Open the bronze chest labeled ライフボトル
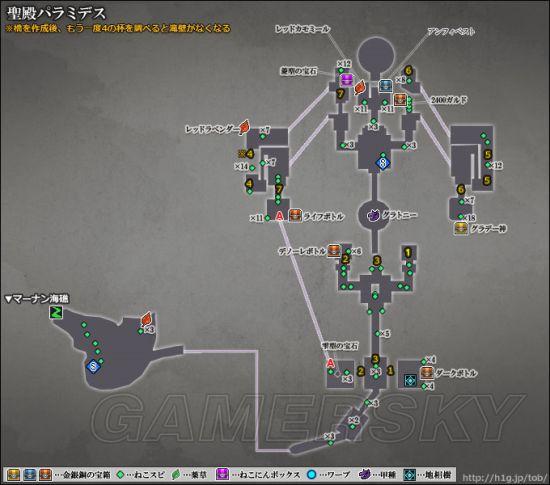The height and width of the screenshot is (485, 550). coord(295,216)
